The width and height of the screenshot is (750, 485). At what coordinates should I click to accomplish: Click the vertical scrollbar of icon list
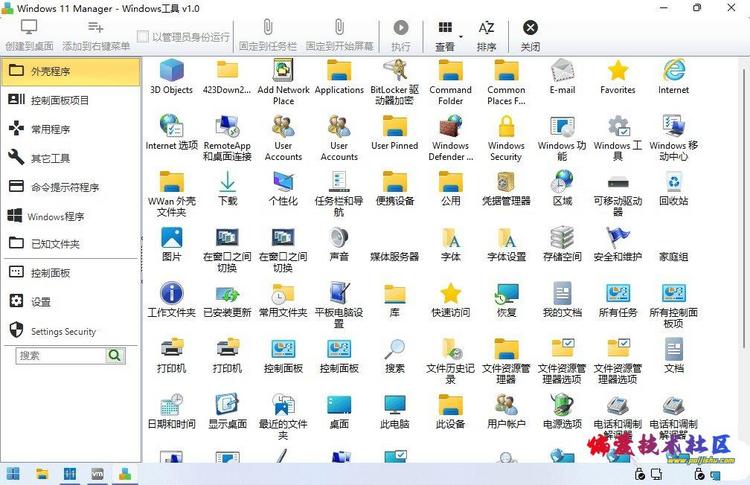[x=744, y=208]
